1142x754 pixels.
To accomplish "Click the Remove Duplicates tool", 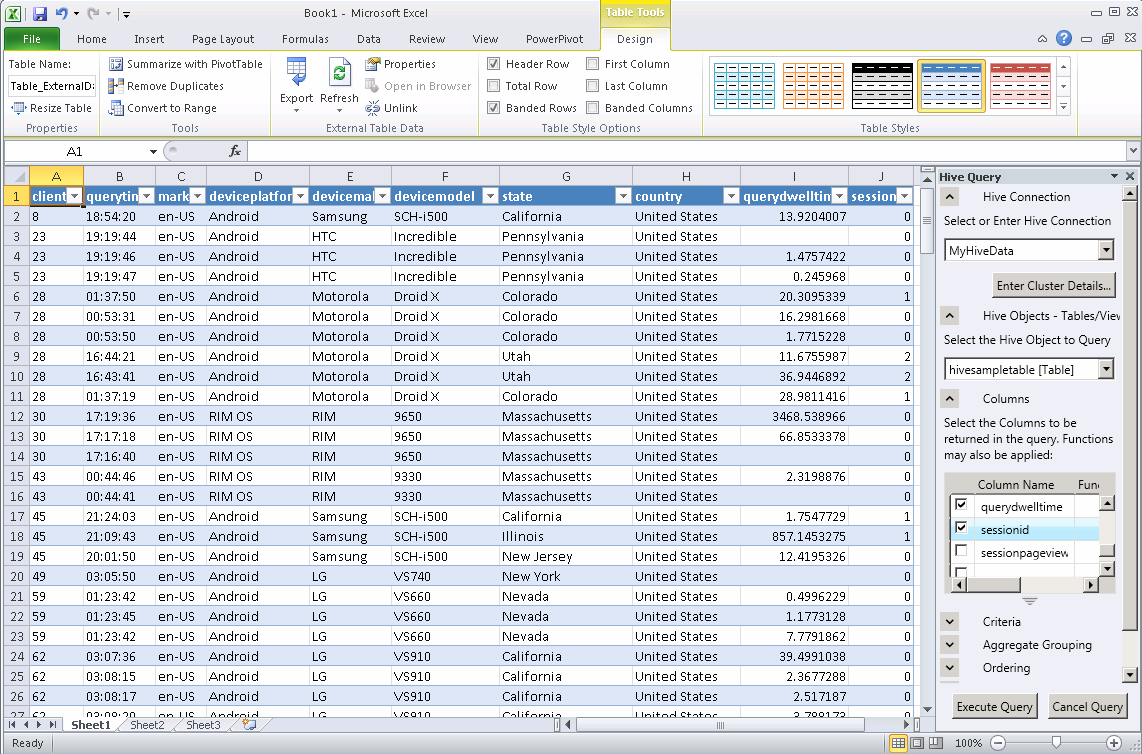I will tap(166, 86).
